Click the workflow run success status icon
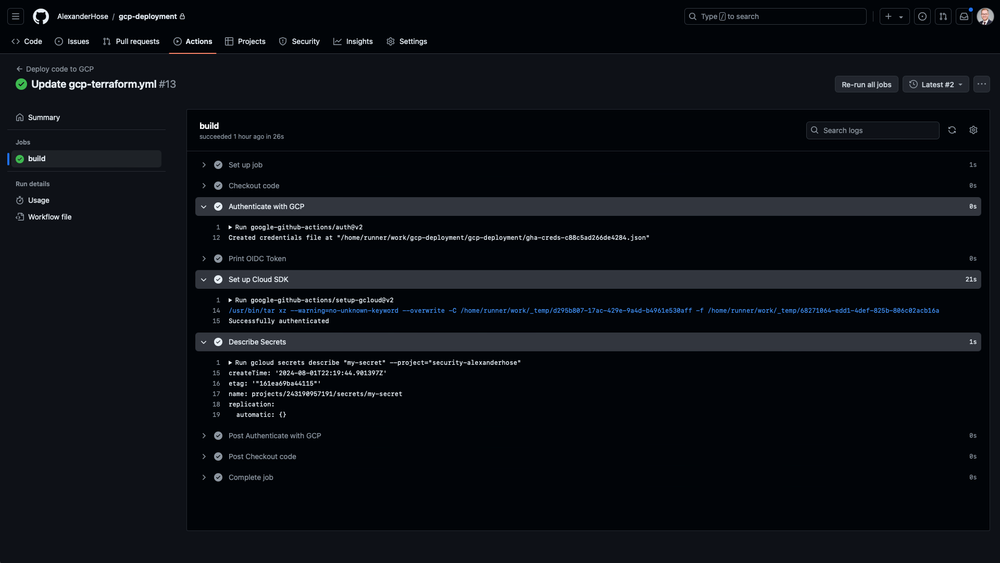Viewport: 1000px width, 563px height. coord(21,84)
